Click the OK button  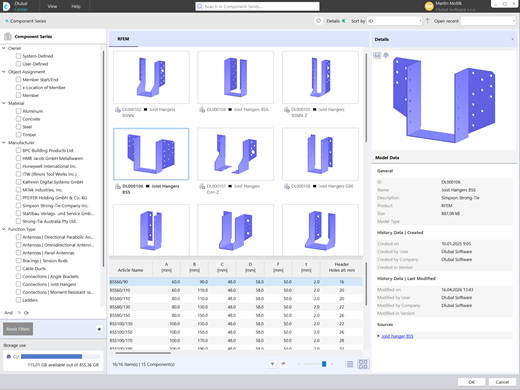pos(471,382)
